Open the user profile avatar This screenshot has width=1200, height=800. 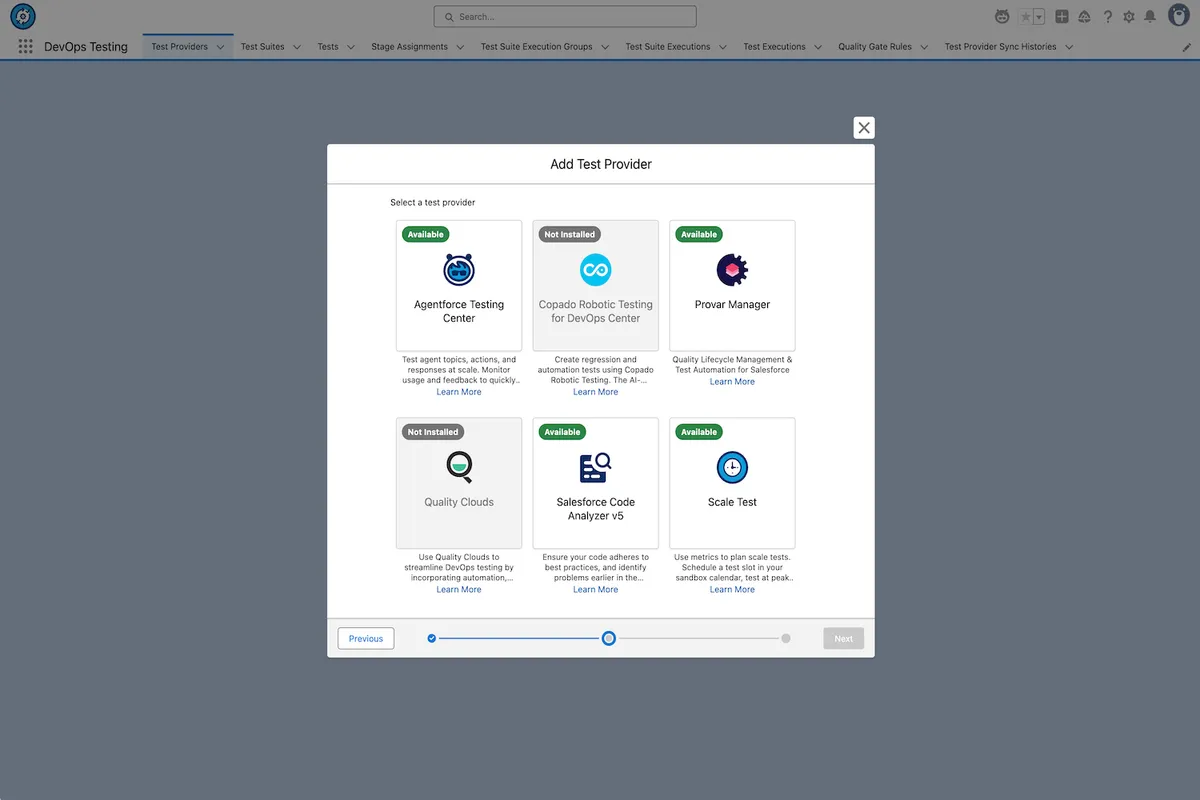[1178, 16]
